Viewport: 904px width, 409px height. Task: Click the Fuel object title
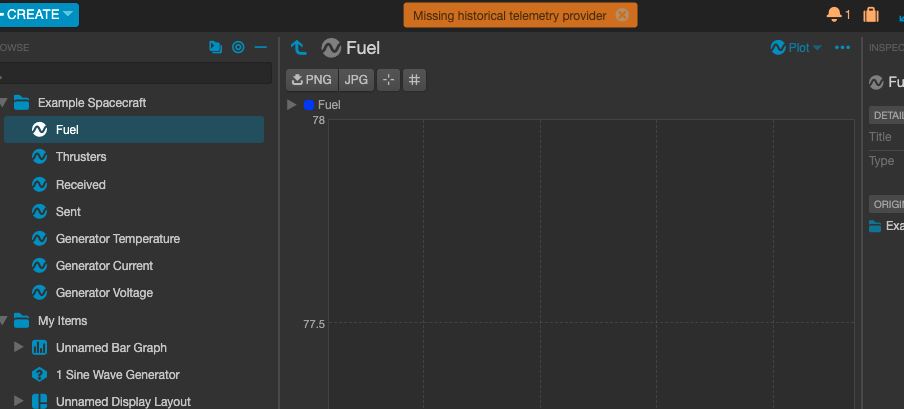coord(363,48)
